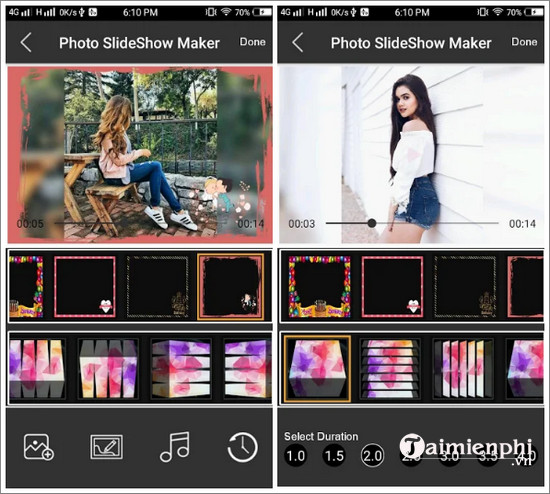Click the playback slider handle on the right screen

click(372, 223)
